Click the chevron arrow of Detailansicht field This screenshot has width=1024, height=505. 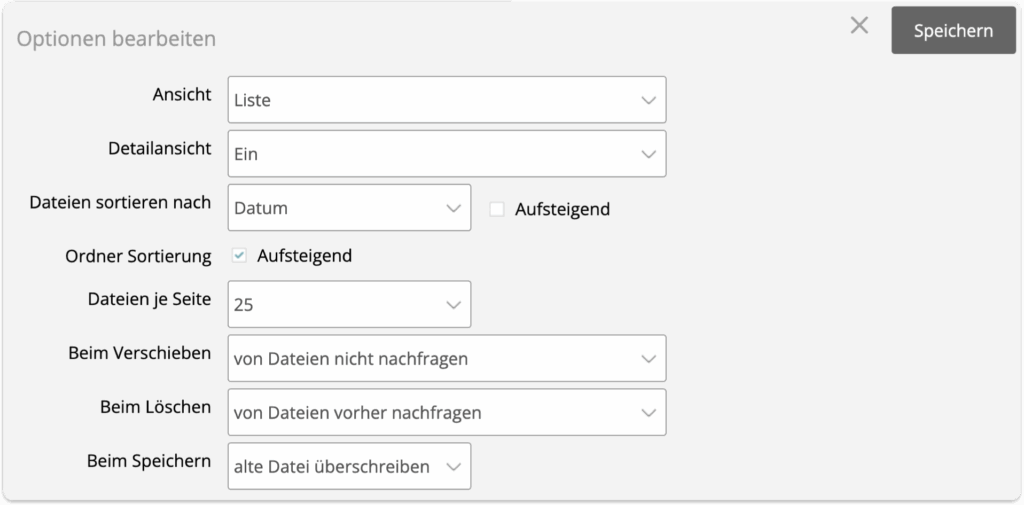[x=648, y=154]
